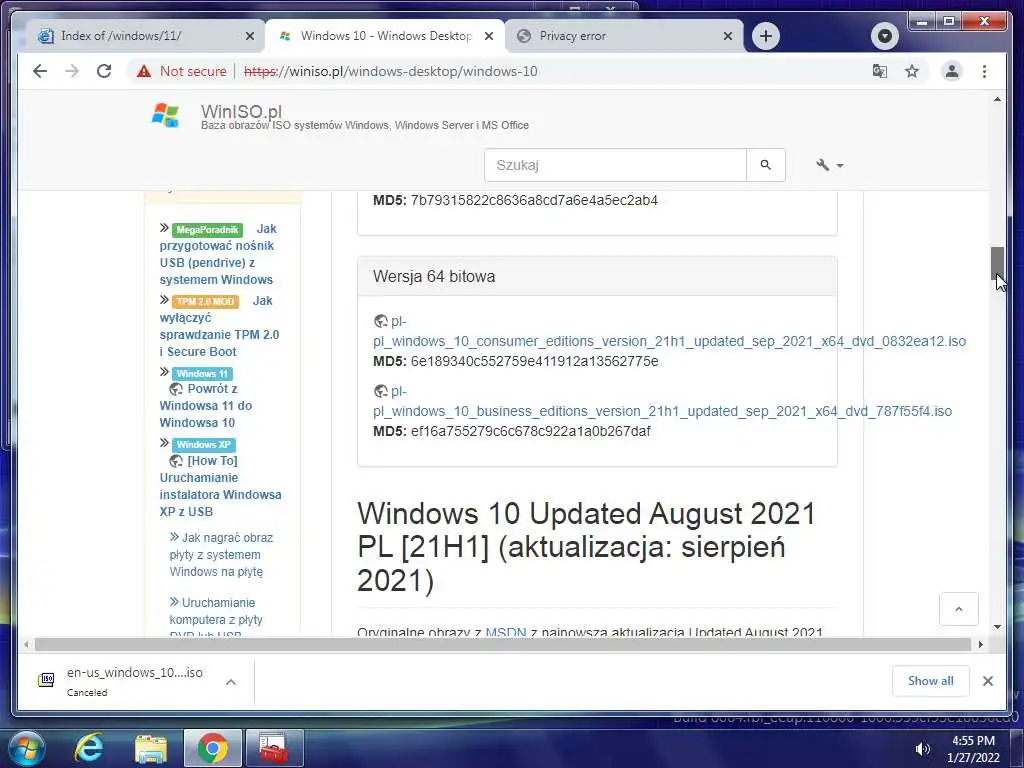1024x768 pixels.
Task: Close the Windows 10 - Windows Desktop tab
Action: pos(488,36)
